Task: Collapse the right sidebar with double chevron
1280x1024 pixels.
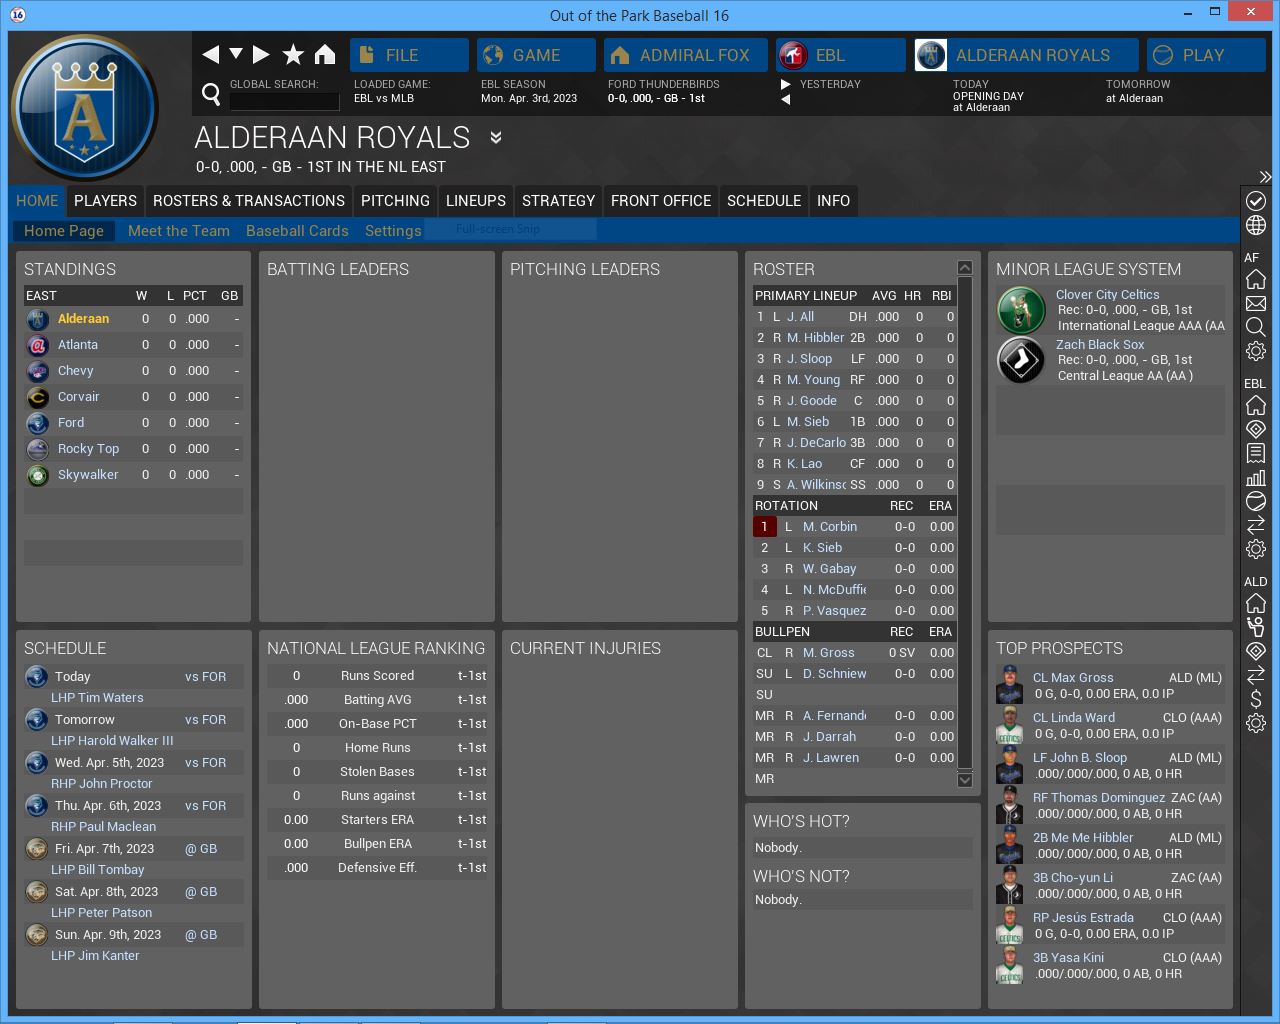Action: tap(1265, 177)
